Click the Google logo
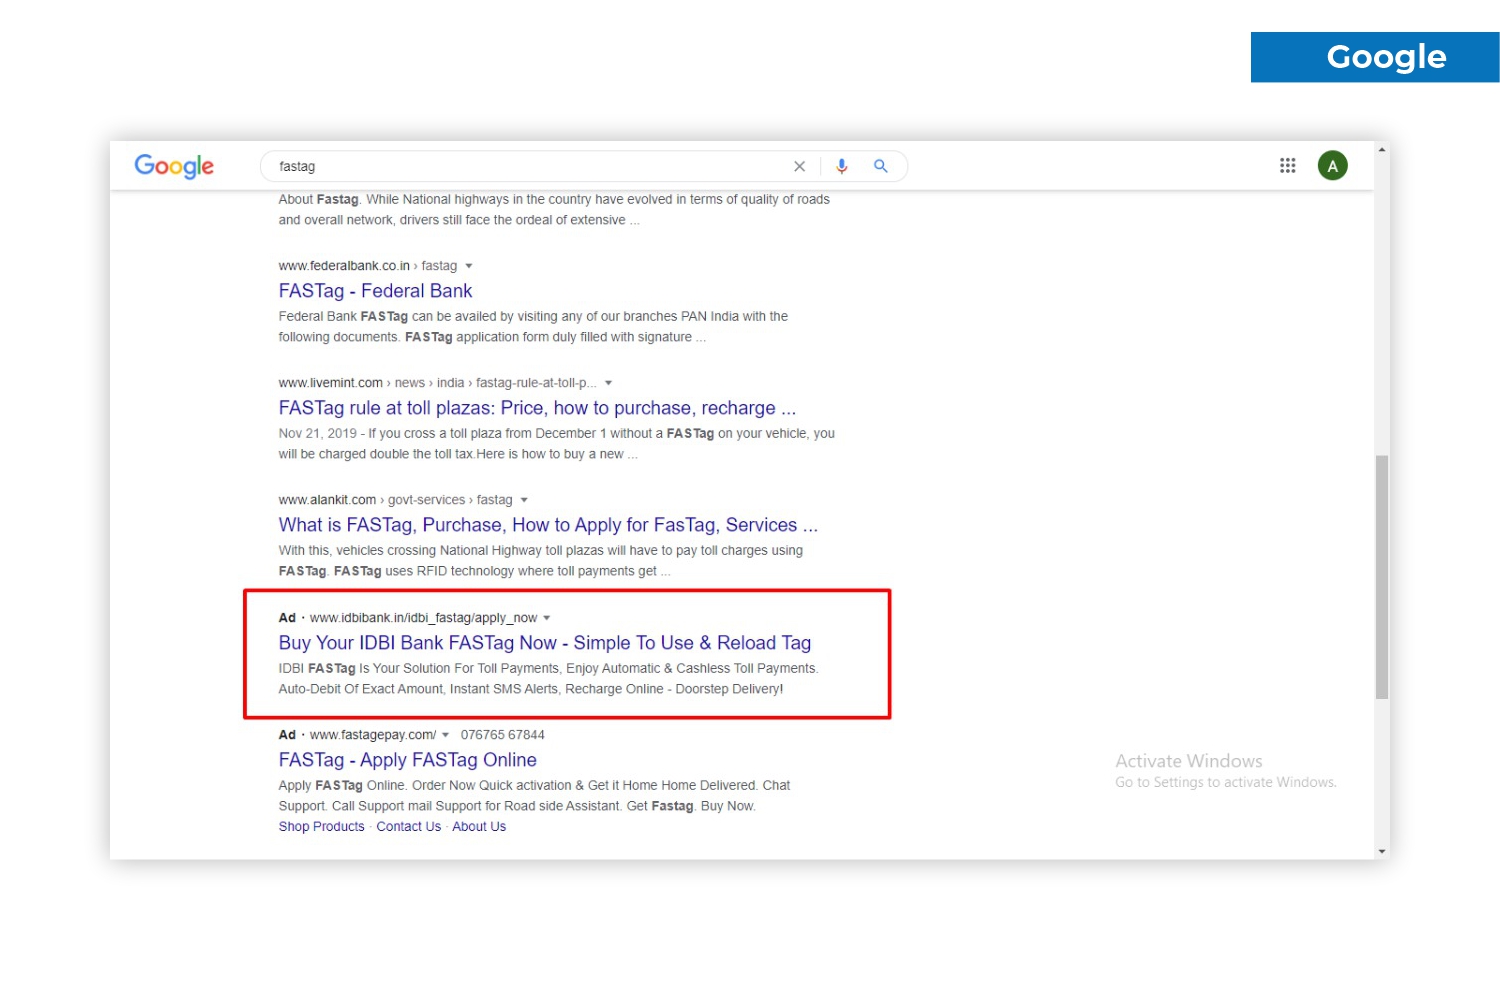 click(x=174, y=166)
